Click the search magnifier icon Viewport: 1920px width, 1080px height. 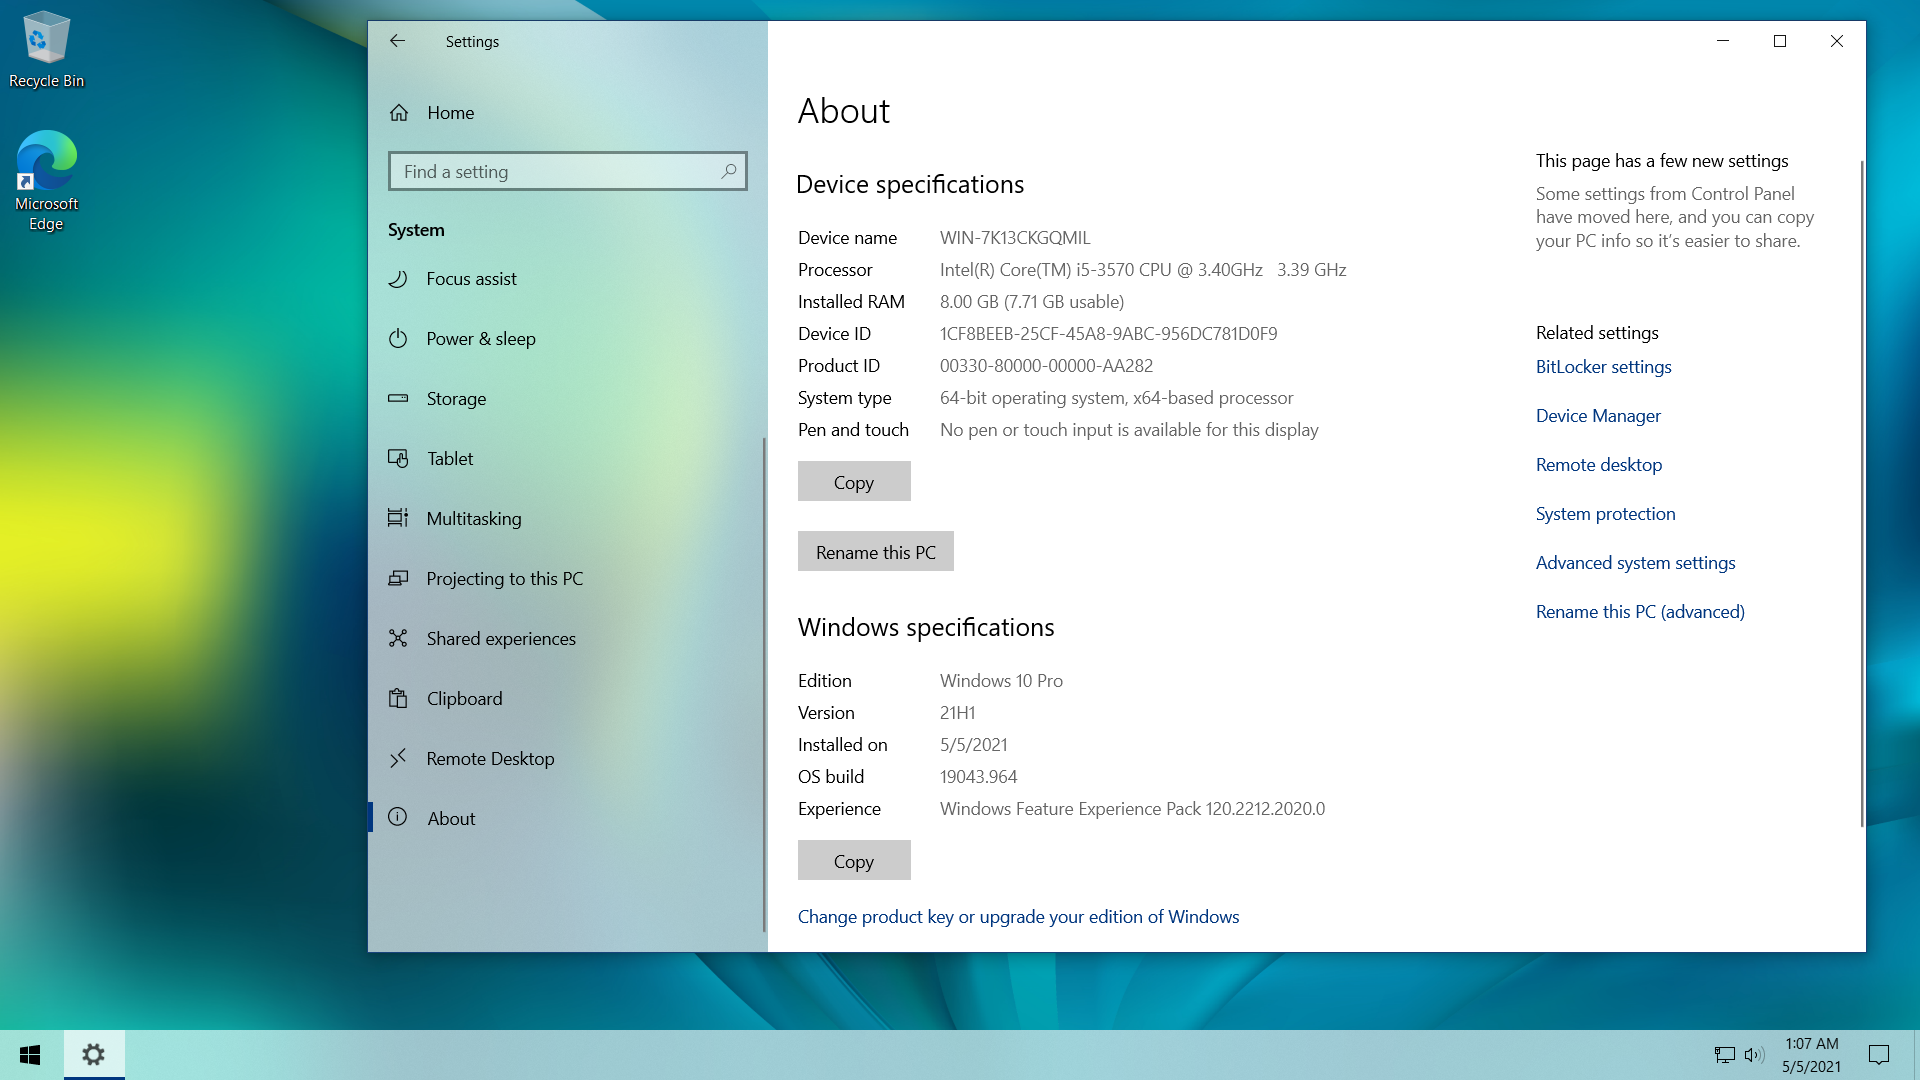pos(729,171)
